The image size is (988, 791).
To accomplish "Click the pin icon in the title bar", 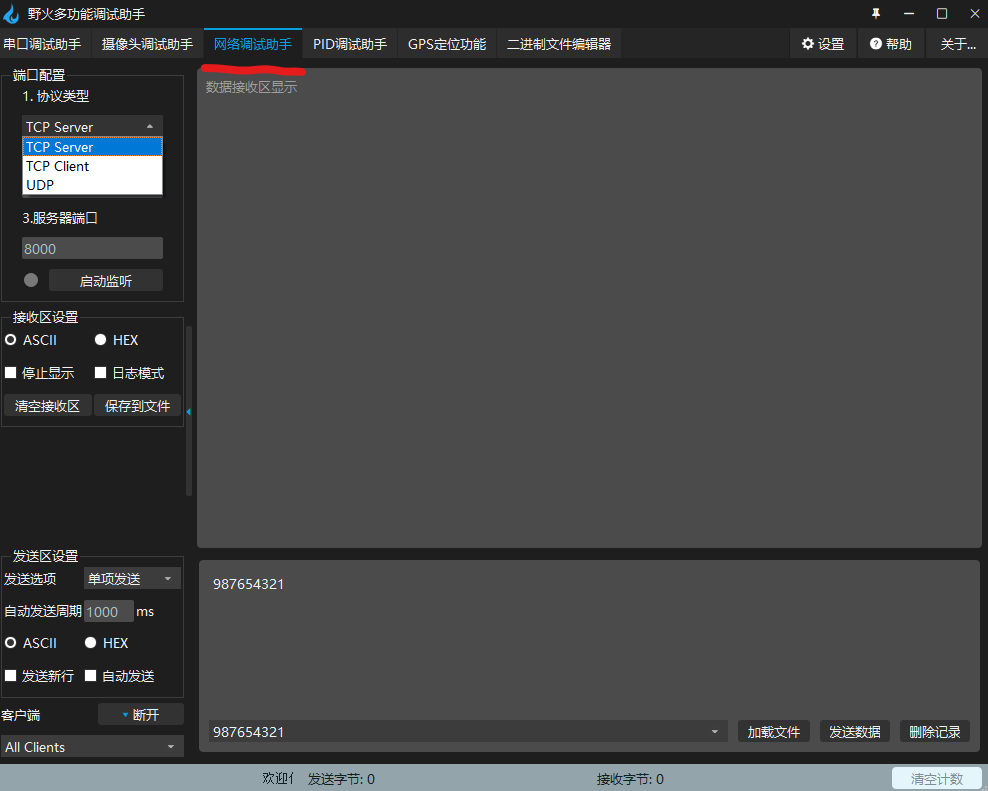I will pos(875,13).
